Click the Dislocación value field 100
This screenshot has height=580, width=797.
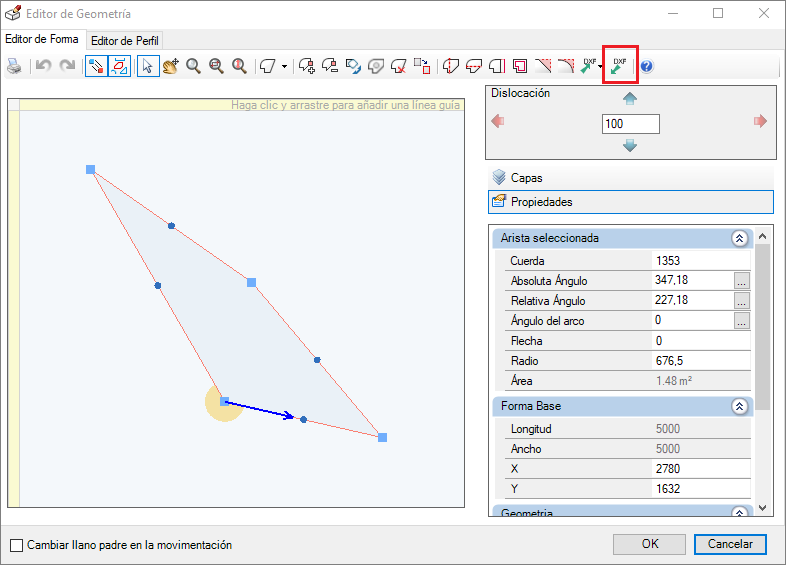tap(631, 124)
